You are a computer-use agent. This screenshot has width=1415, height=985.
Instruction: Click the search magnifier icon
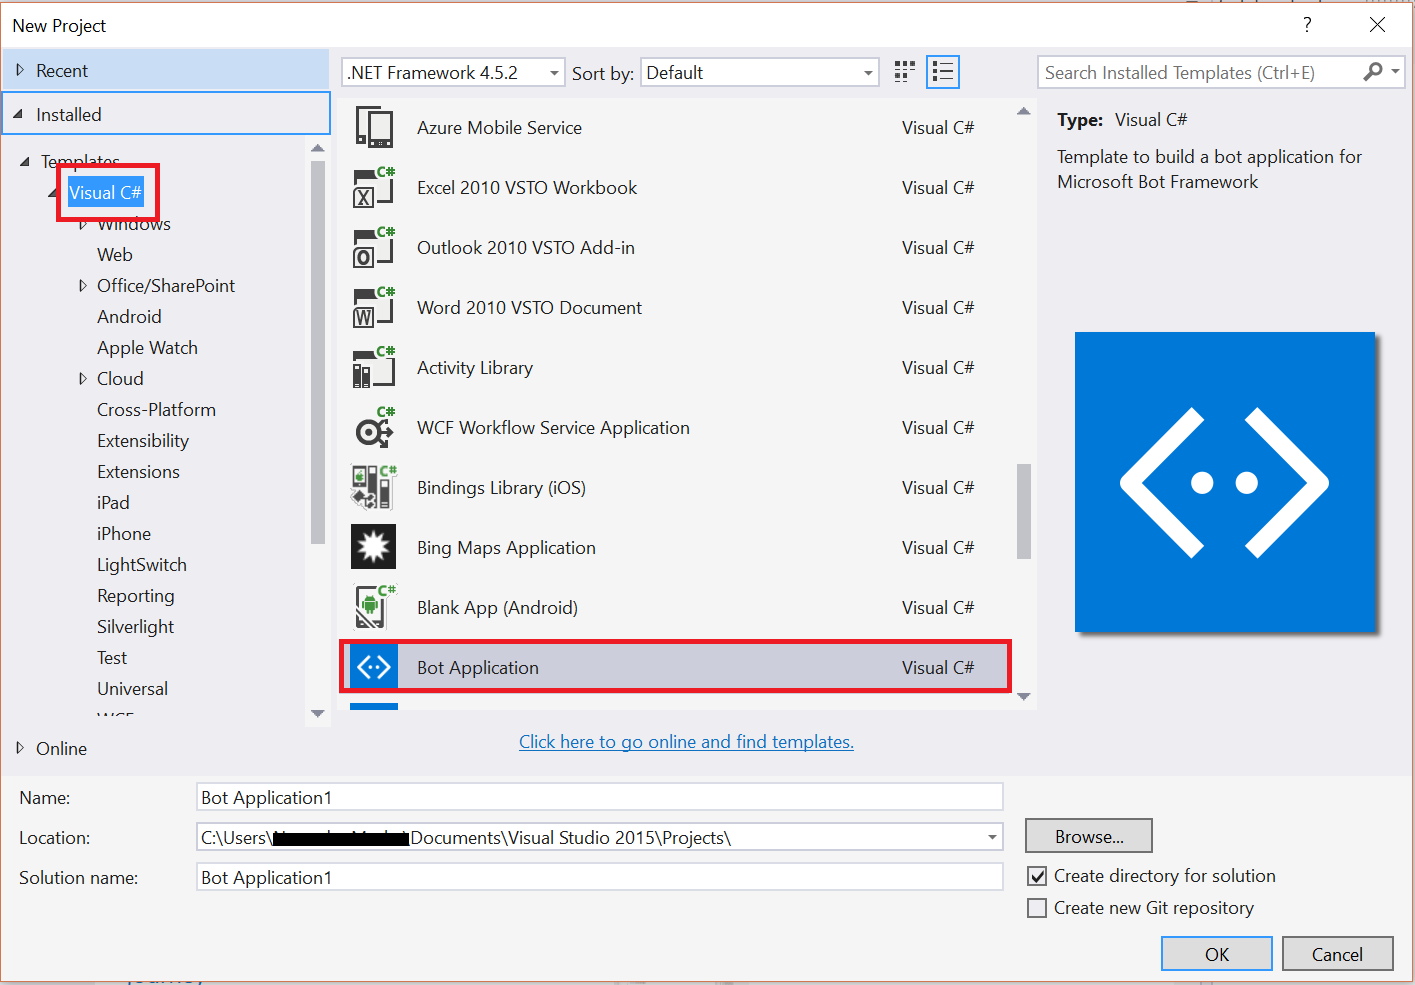[x=1373, y=72]
